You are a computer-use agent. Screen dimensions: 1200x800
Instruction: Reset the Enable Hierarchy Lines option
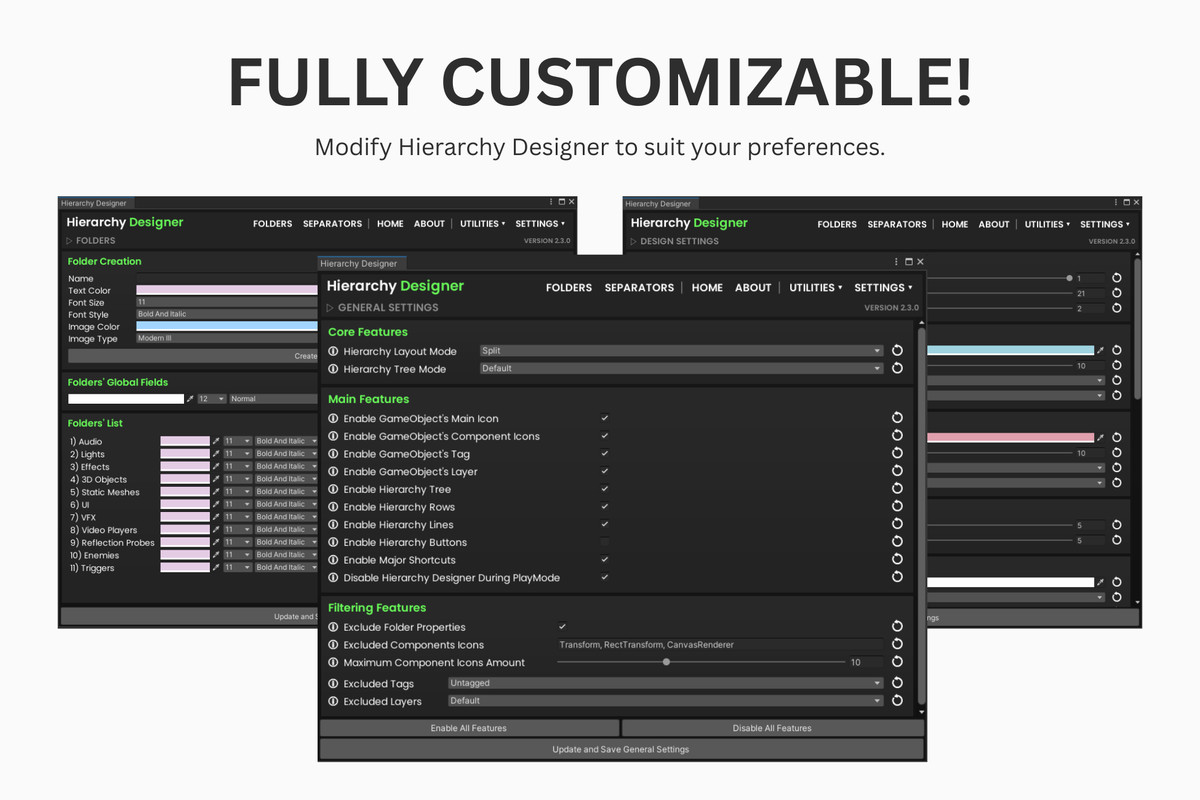tap(897, 524)
